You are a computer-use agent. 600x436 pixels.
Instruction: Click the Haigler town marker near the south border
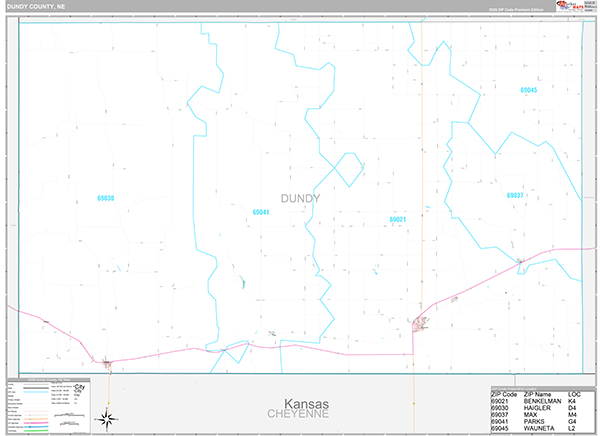(107, 363)
